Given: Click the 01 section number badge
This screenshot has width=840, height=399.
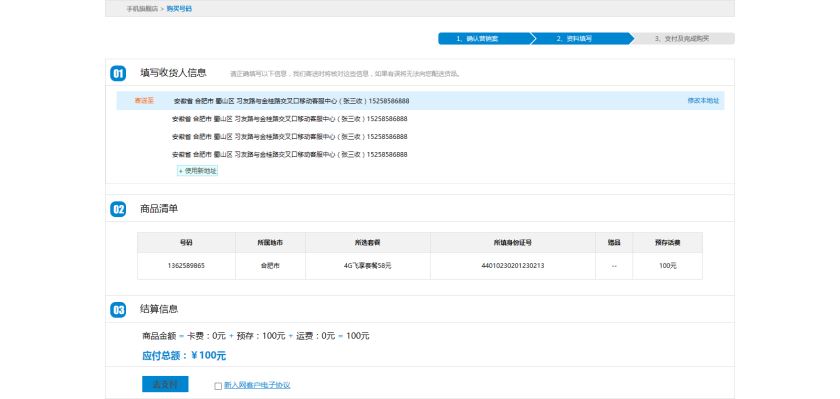Looking at the screenshot, I should tap(118, 73).
